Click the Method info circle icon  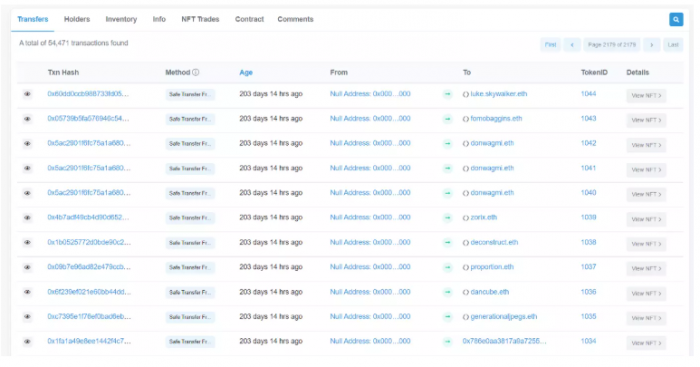[x=196, y=72]
